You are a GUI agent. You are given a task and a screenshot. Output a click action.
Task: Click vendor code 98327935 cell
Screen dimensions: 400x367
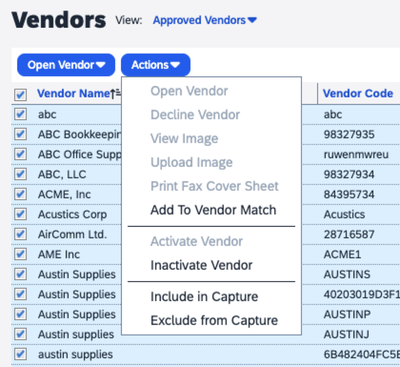coord(349,134)
